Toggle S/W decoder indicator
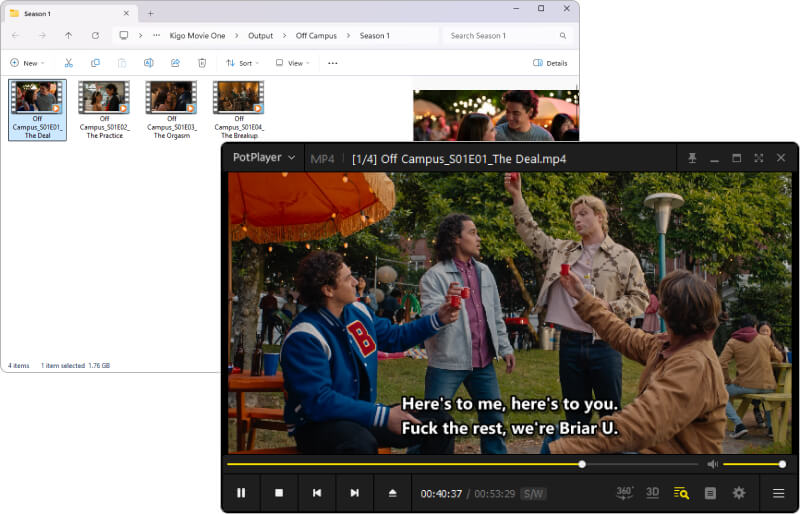The image size is (800, 514). 533,494
